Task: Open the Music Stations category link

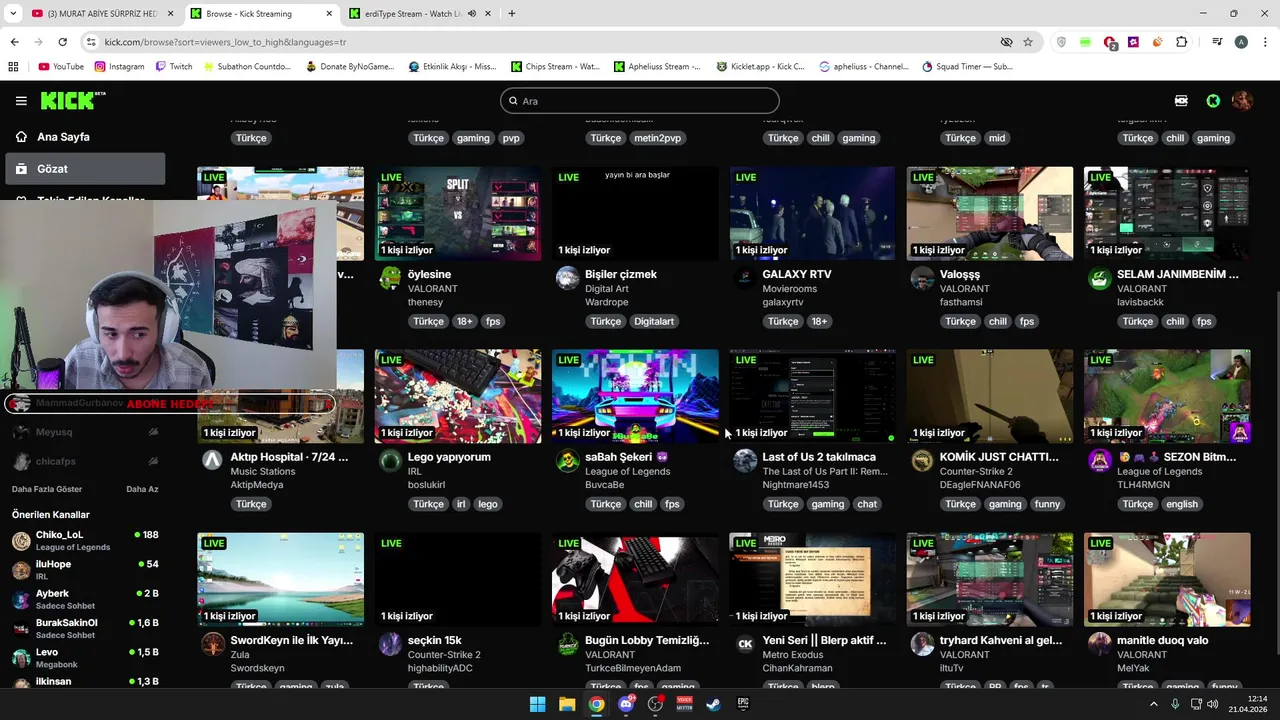Action: pos(263,471)
